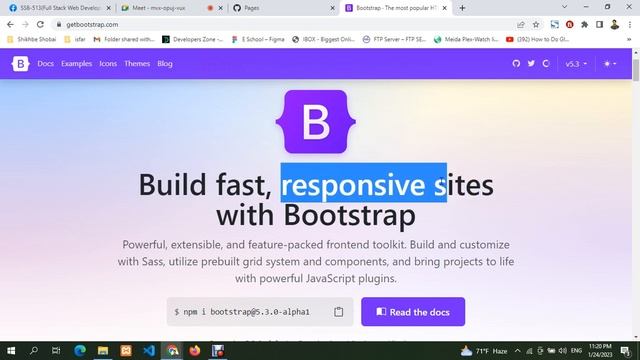
Task: Open the IBOX bookmark
Action: 323,40
